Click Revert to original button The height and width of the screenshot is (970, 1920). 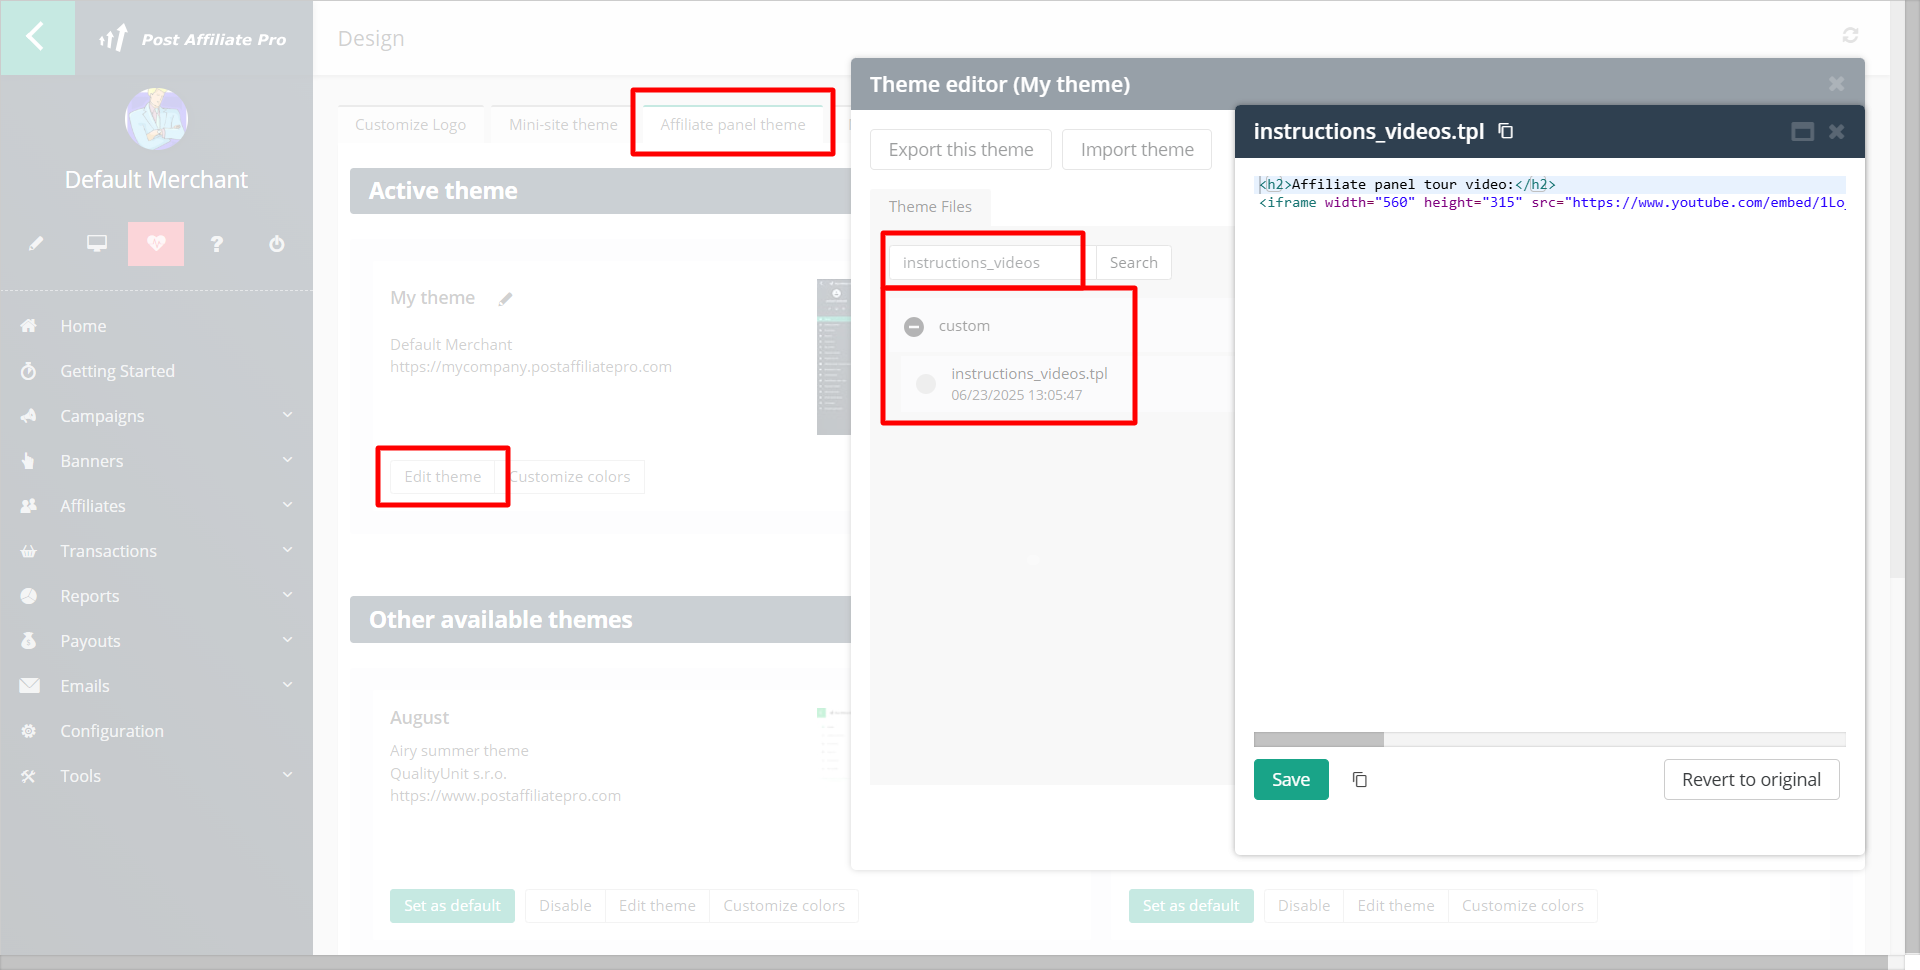(1751, 780)
